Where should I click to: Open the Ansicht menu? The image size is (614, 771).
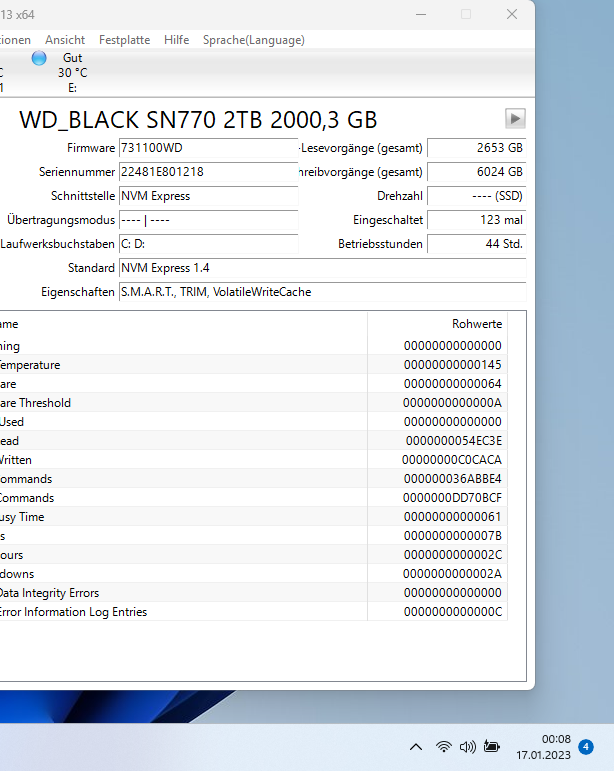click(65, 40)
